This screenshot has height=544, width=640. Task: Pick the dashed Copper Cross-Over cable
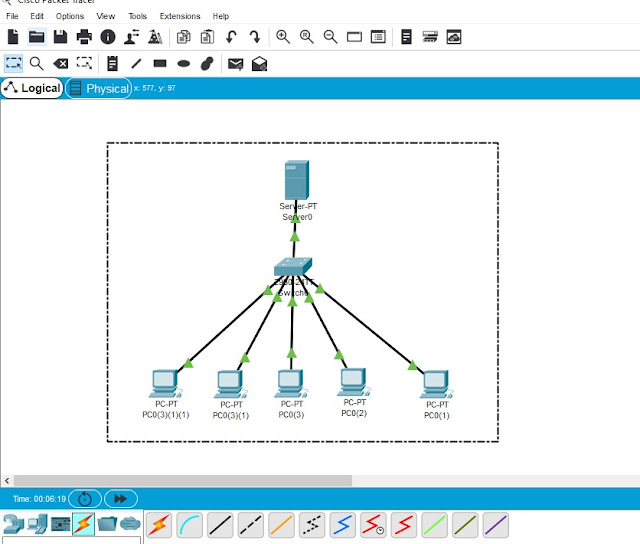click(x=251, y=525)
